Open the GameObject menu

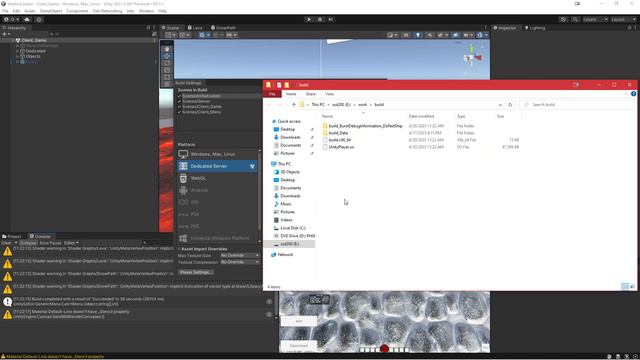(x=51, y=11)
